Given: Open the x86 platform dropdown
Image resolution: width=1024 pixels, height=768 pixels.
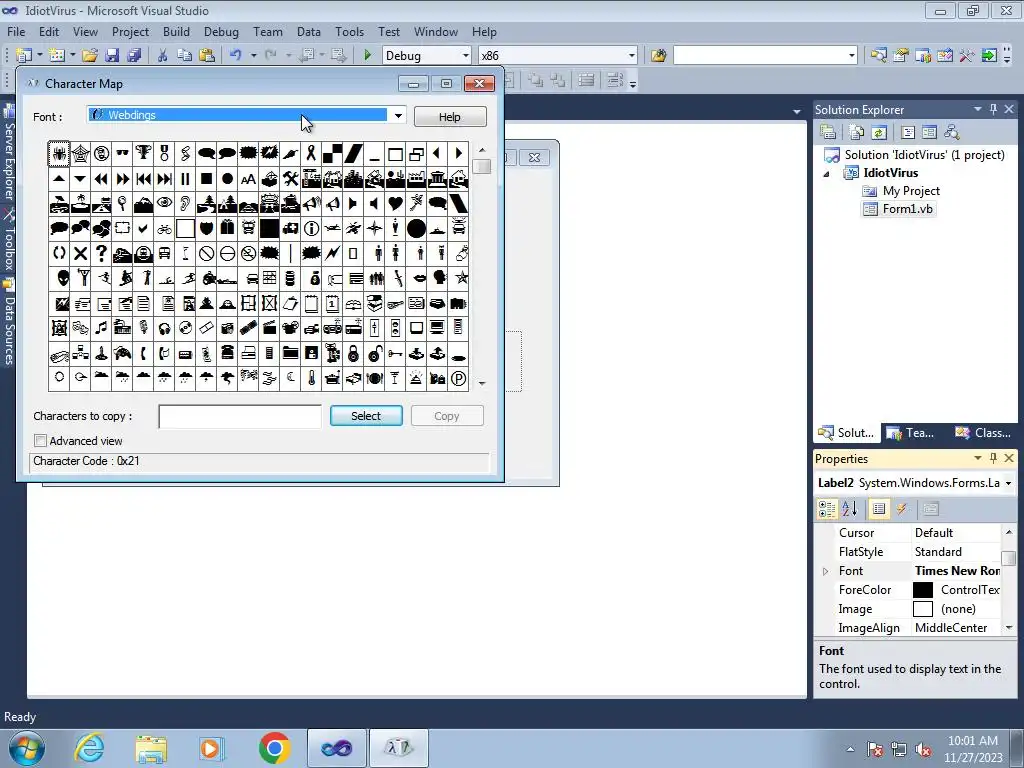Looking at the screenshot, I should pos(631,56).
